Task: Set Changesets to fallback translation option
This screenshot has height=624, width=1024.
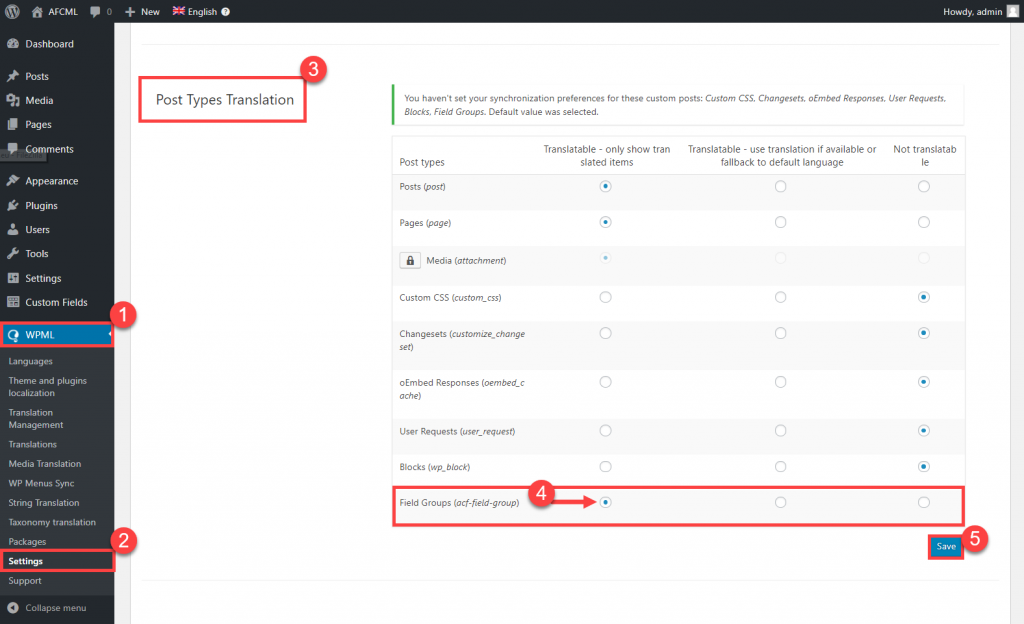Action: pos(780,334)
